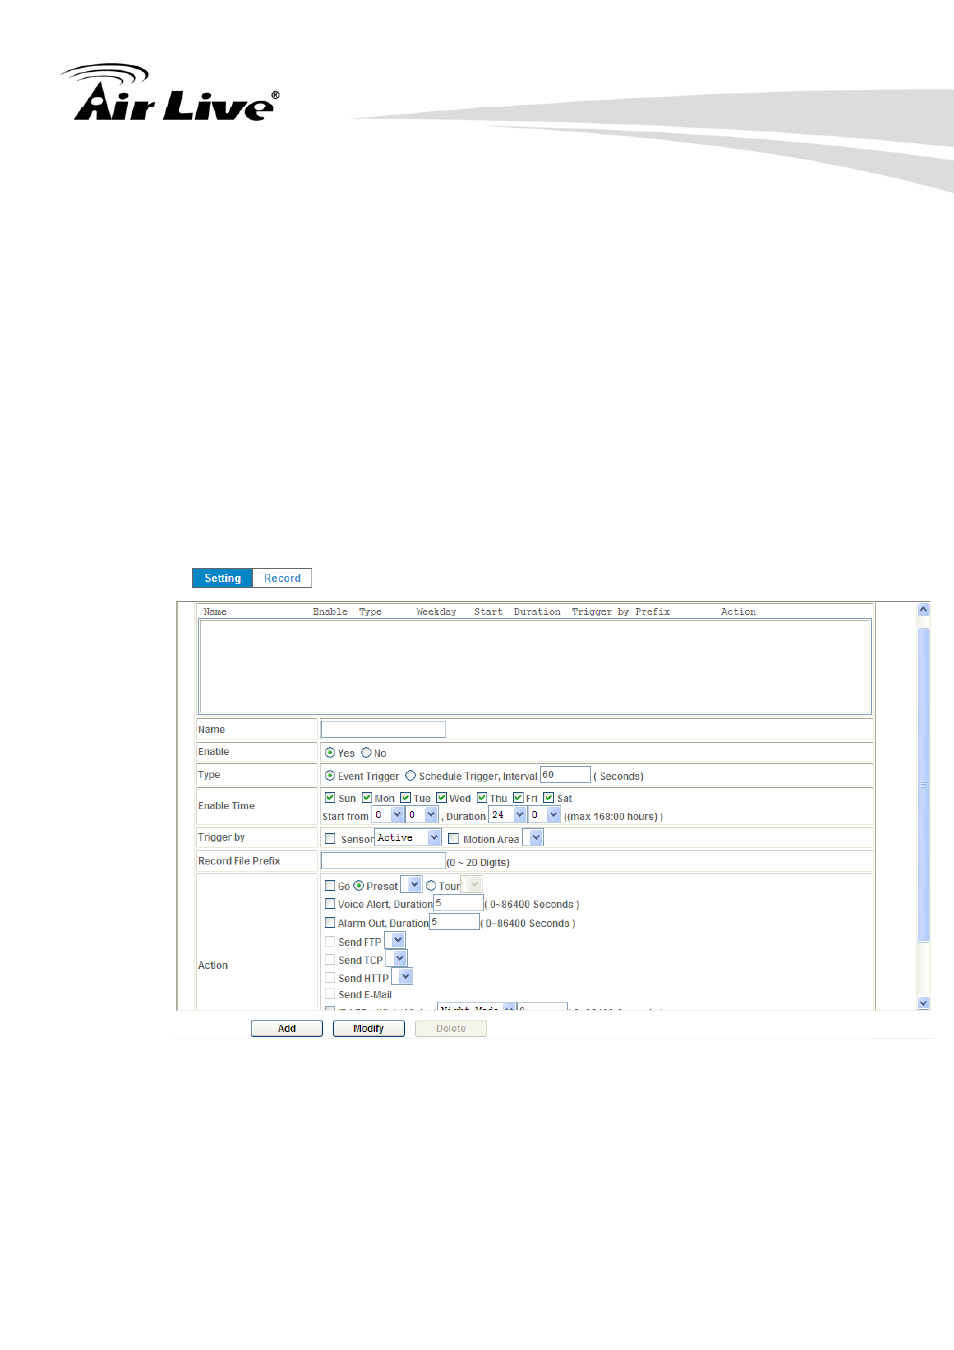Viewport: 954px width, 1350px height.
Task: Open the Send HTTP dropdown
Action: 402,977
